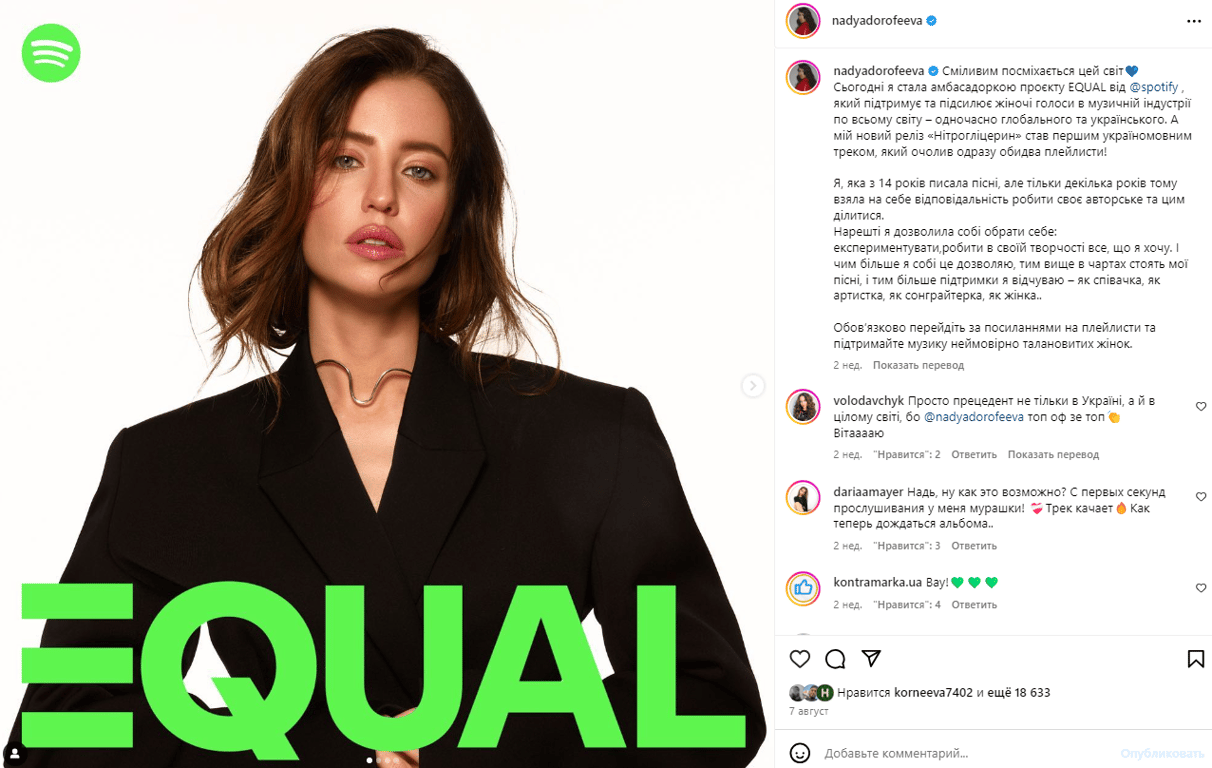The height and width of the screenshot is (768, 1212).
Task: Like volodavchyk's comment
Action: point(1201,406)
